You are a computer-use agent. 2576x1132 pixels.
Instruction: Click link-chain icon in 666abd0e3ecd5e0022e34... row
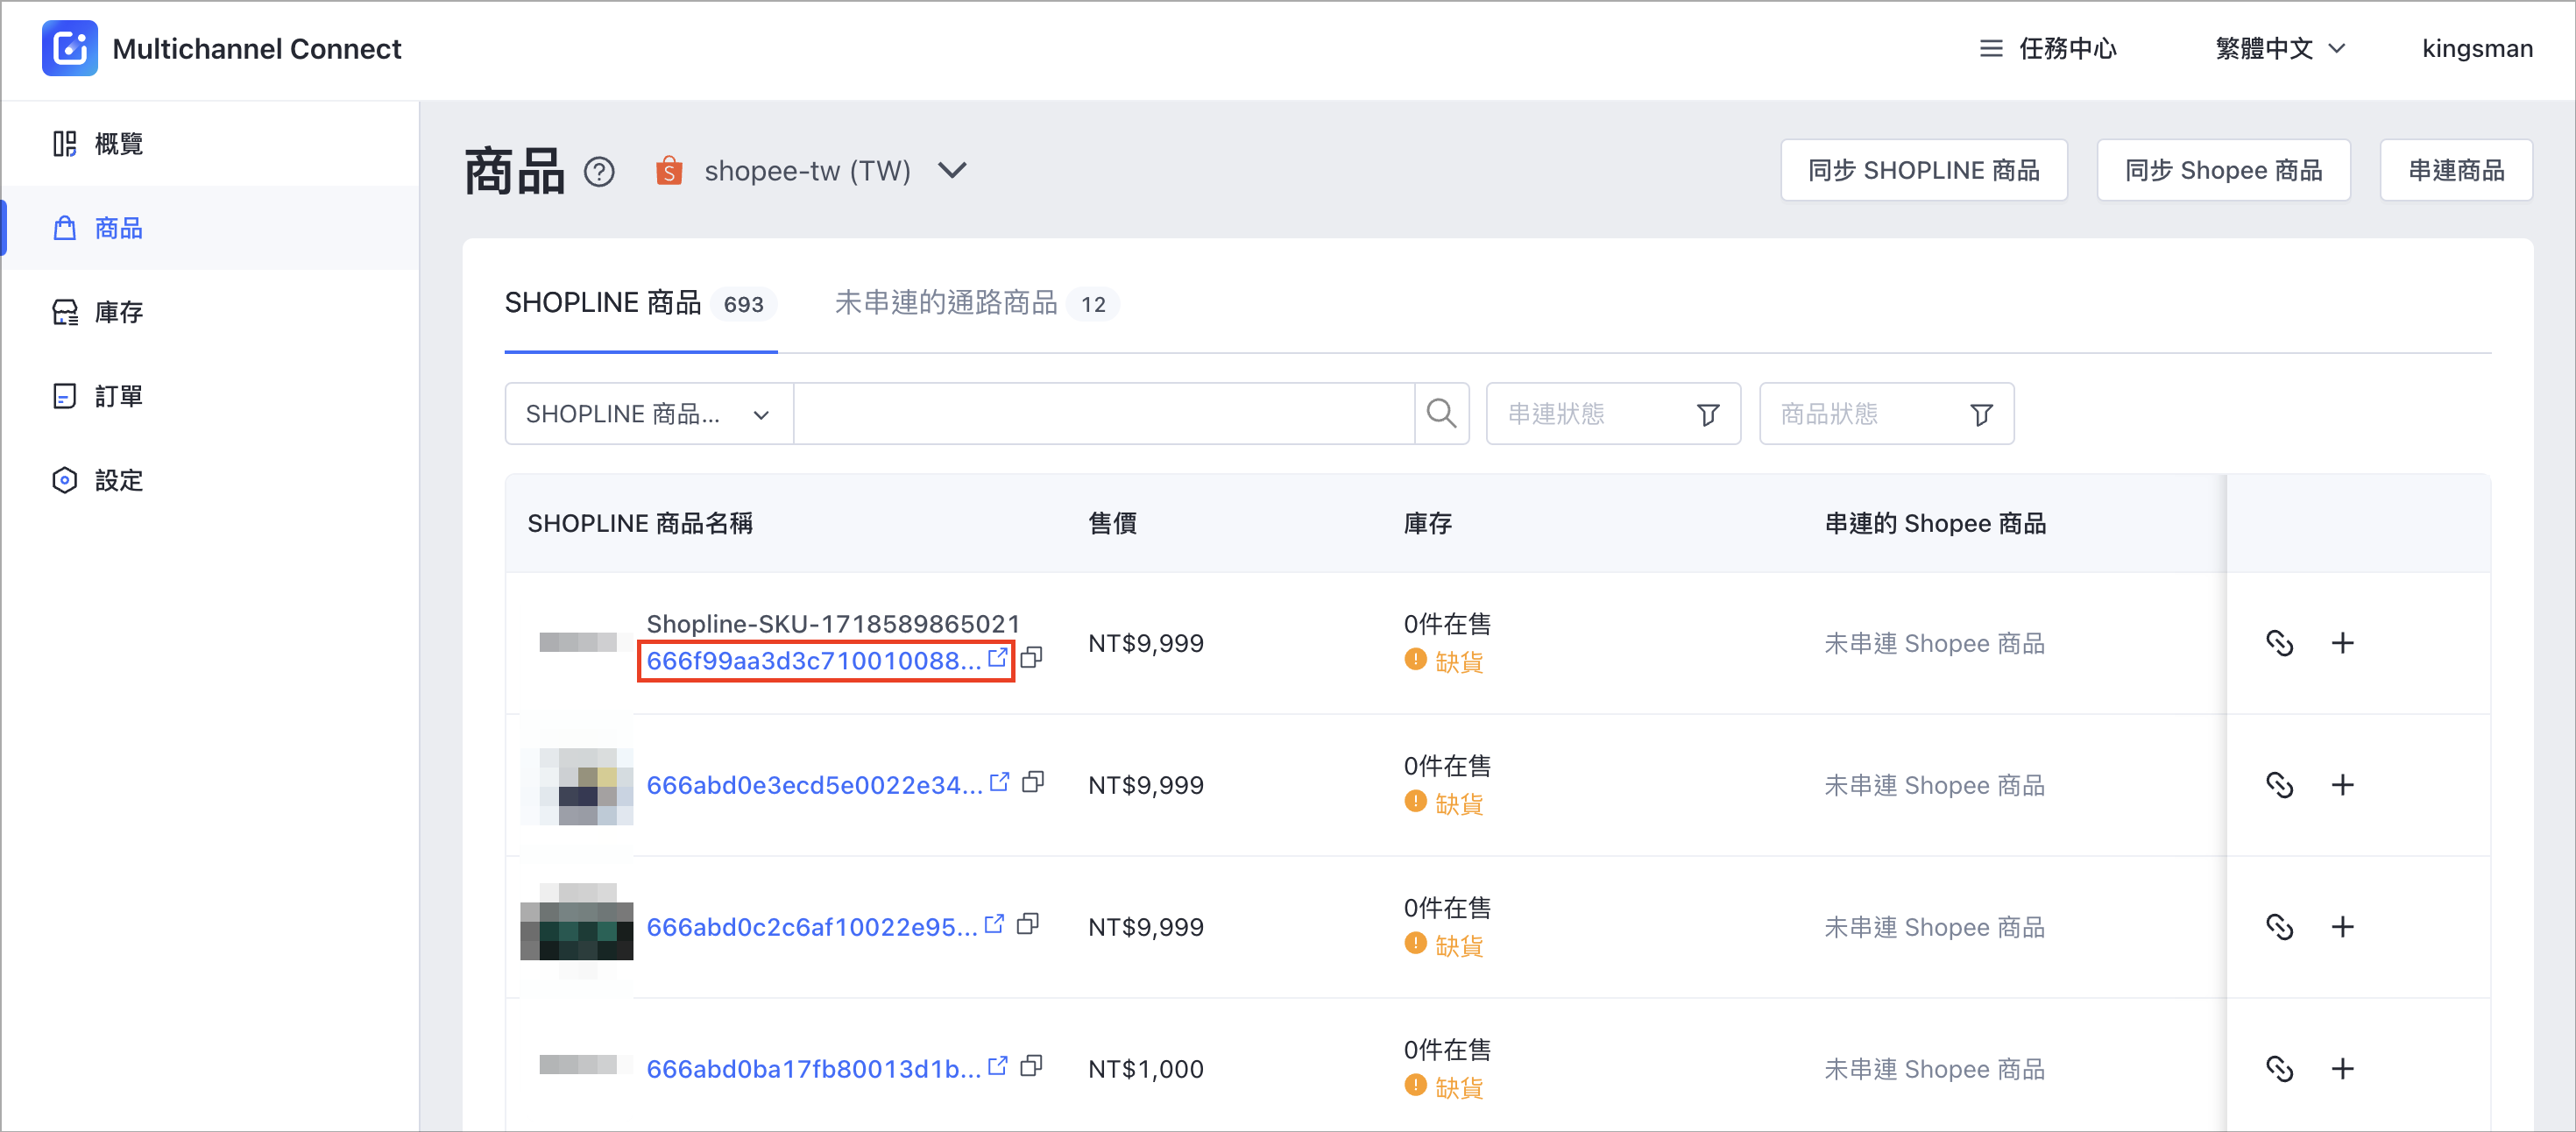point(2279,785)
